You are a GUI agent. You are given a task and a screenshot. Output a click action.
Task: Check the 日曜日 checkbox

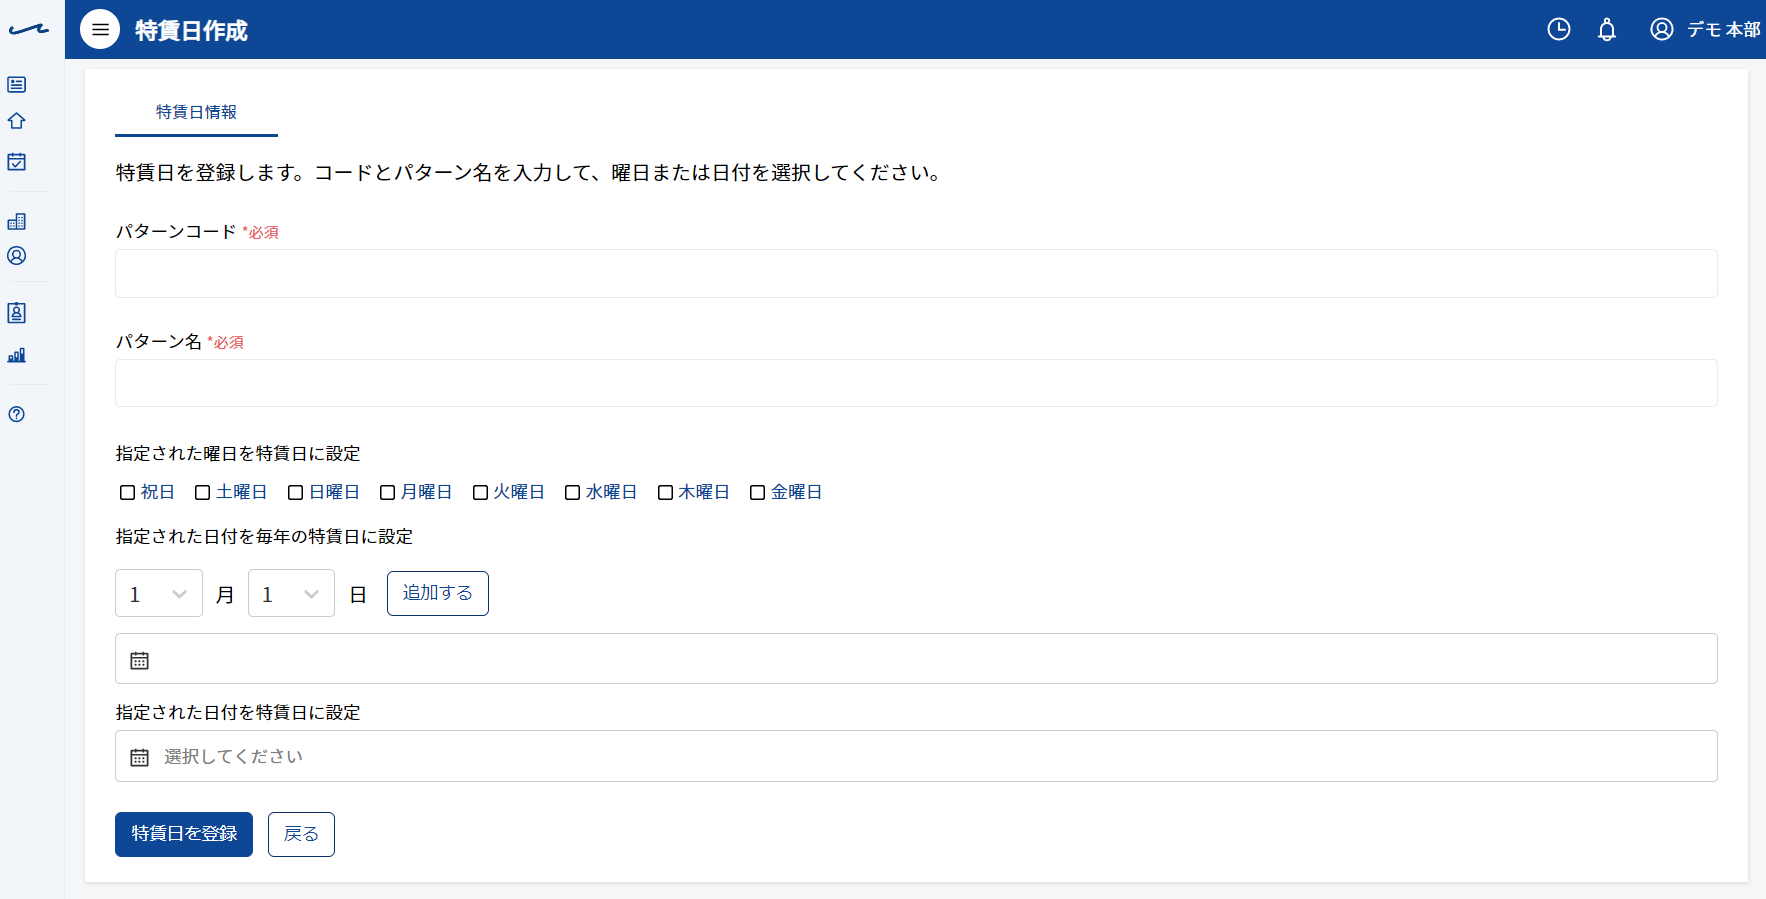point(296,492)
